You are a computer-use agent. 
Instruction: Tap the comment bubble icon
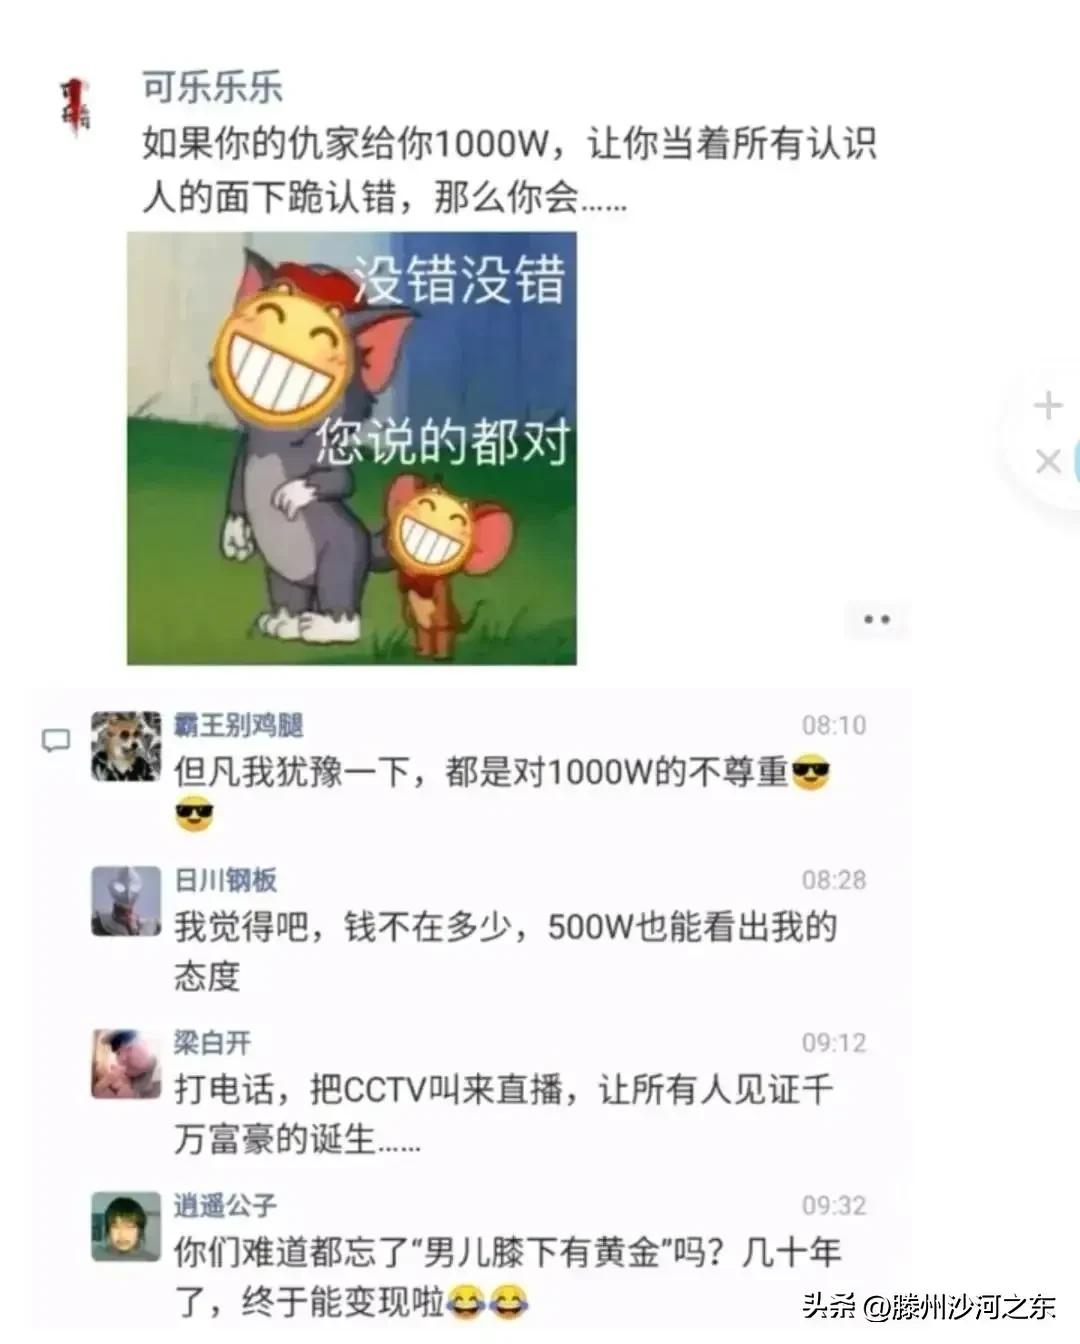click(56, 741)
